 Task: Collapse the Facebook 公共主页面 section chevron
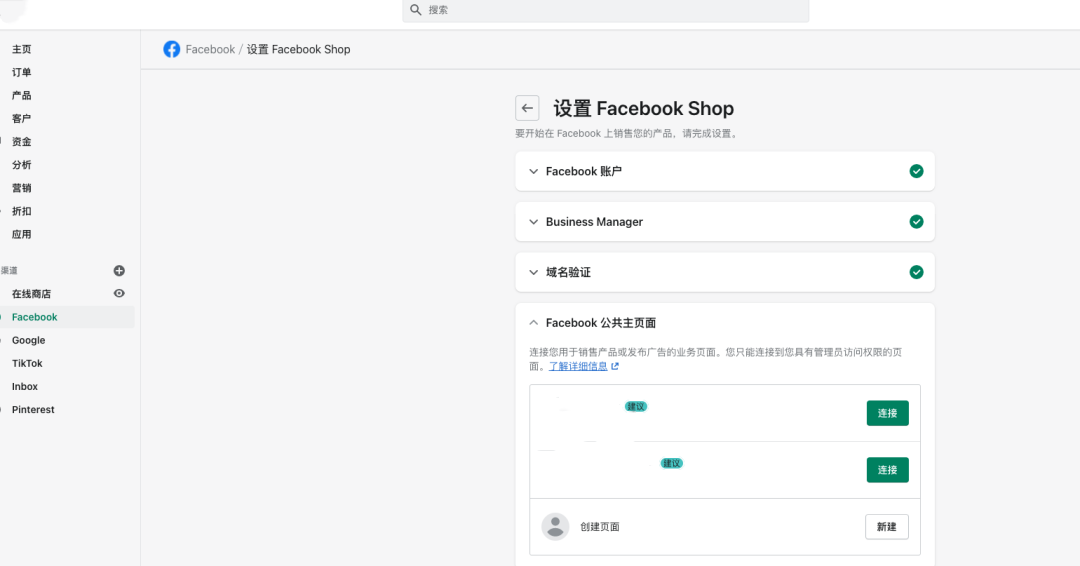click(533, 322)
